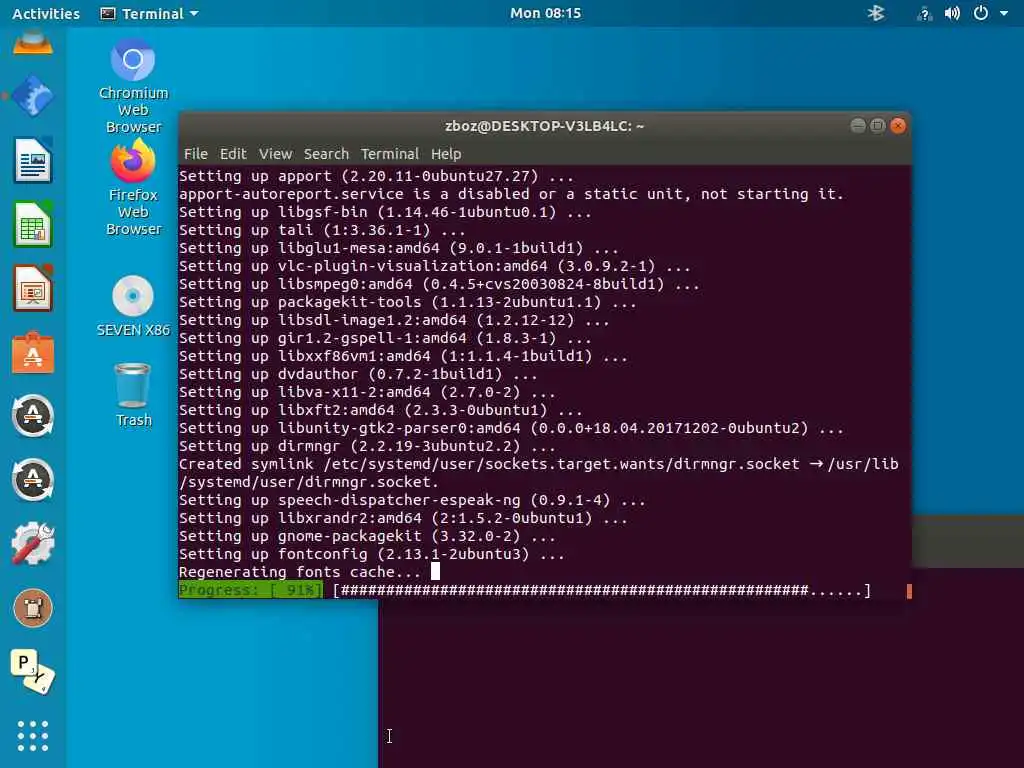This screenshot has width=1024, height=768.
Task: Open the brown round app icon in dock
Action: click(x=33, y=607)
